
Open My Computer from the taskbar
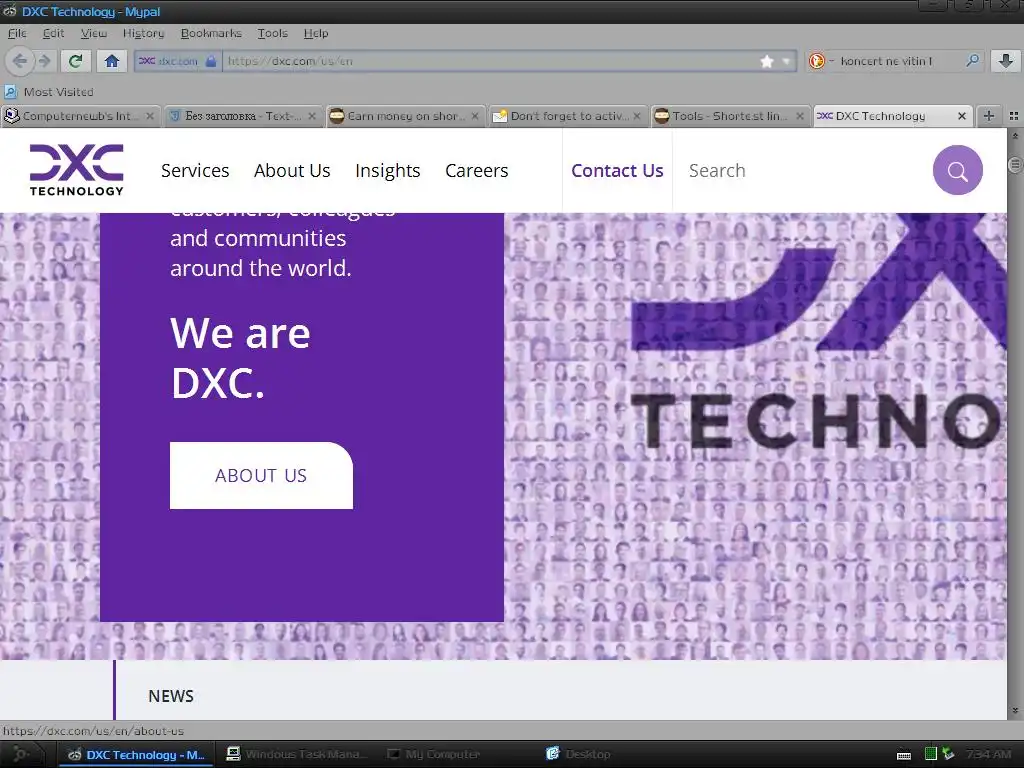[x=434, y=755]
